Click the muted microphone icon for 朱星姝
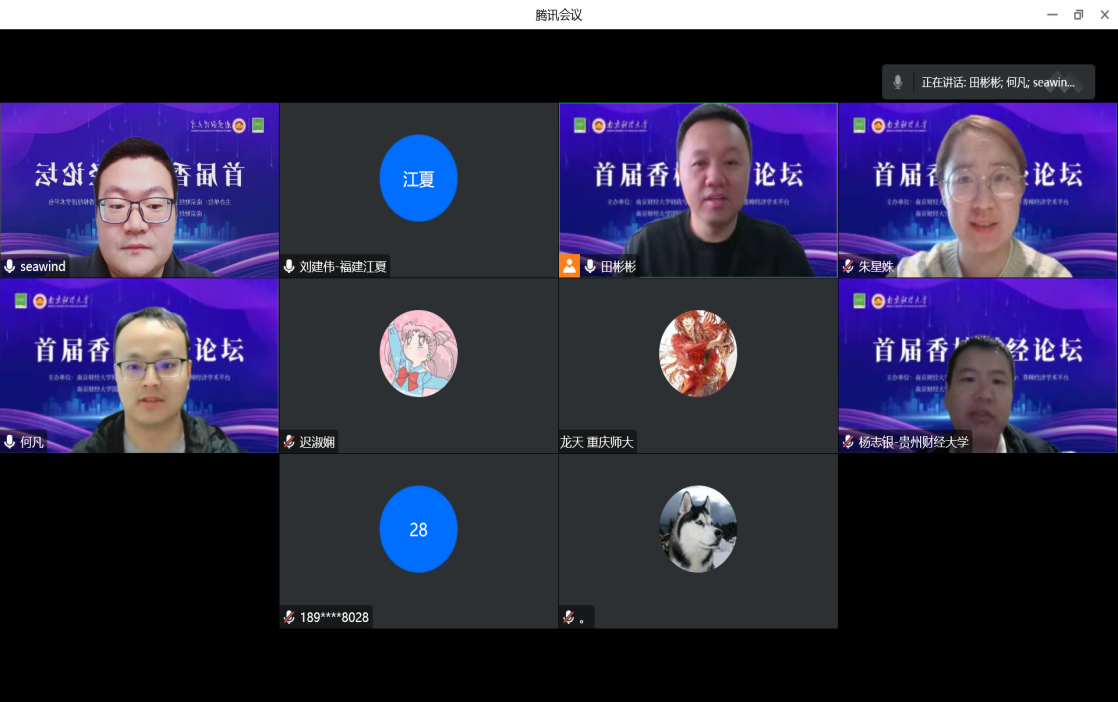Image resolution: width=1118 pixels, height=702 pixels. [848, 267]
